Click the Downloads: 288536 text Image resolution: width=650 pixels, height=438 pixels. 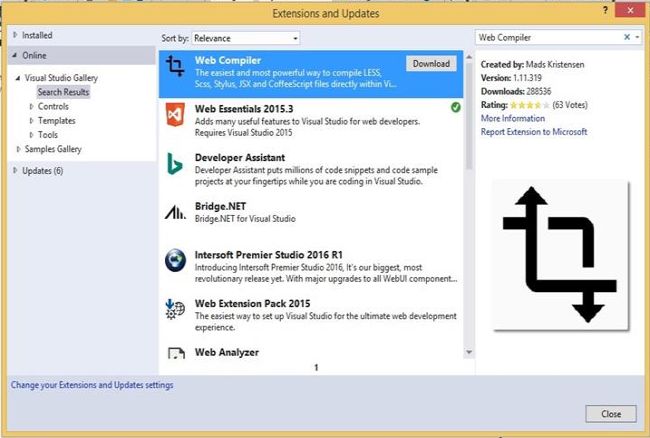point(516,91)
